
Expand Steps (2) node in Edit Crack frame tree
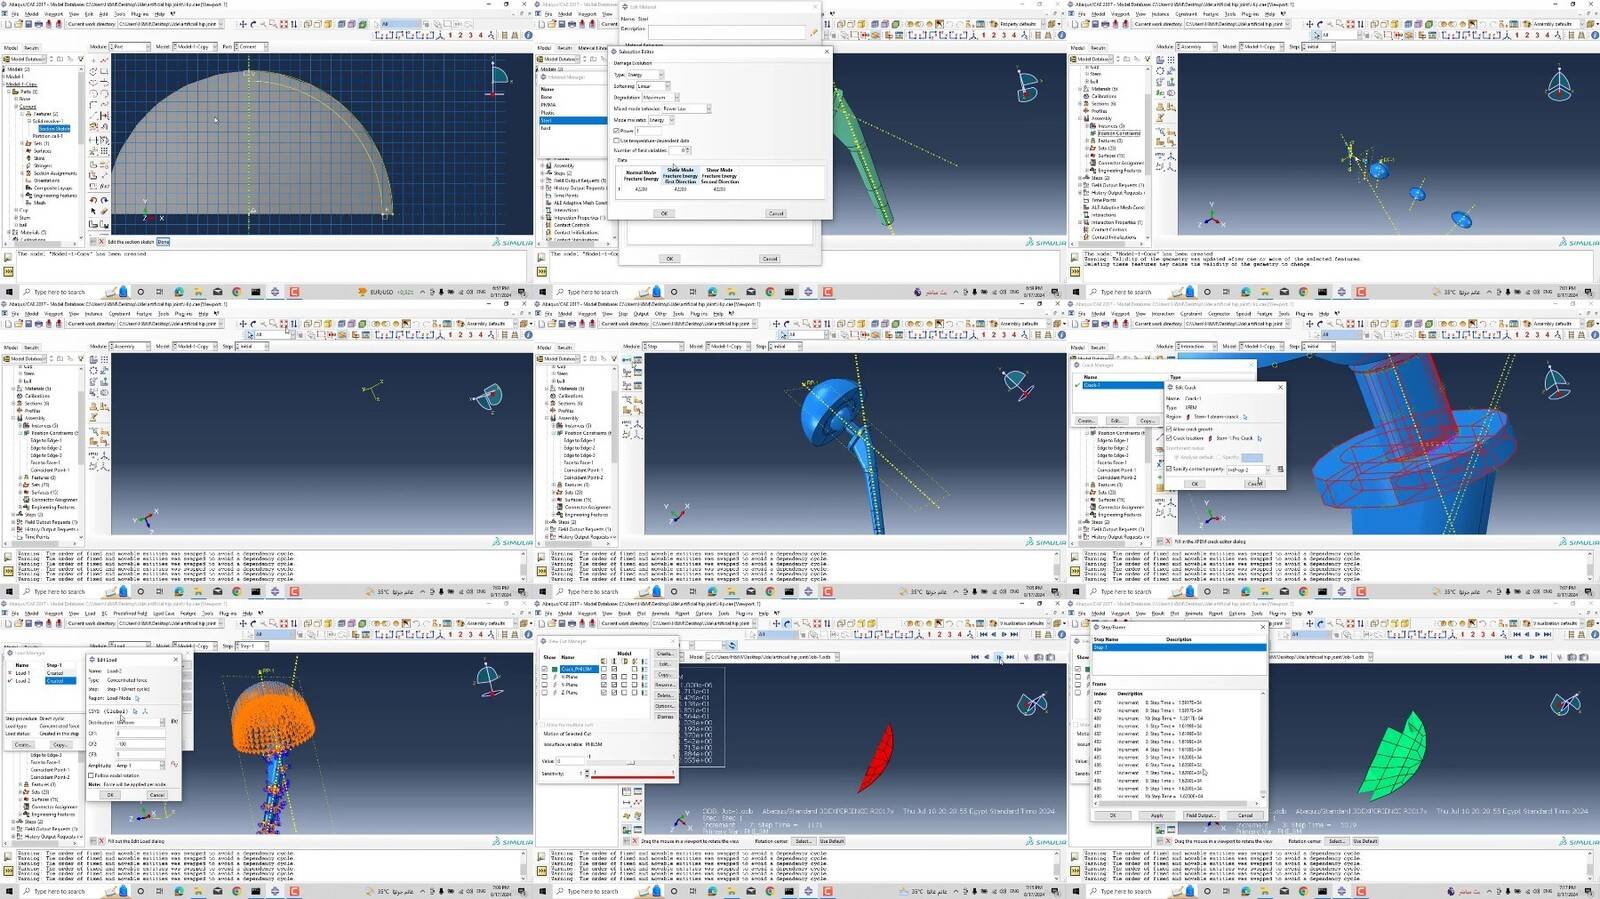coord(1080,522)
